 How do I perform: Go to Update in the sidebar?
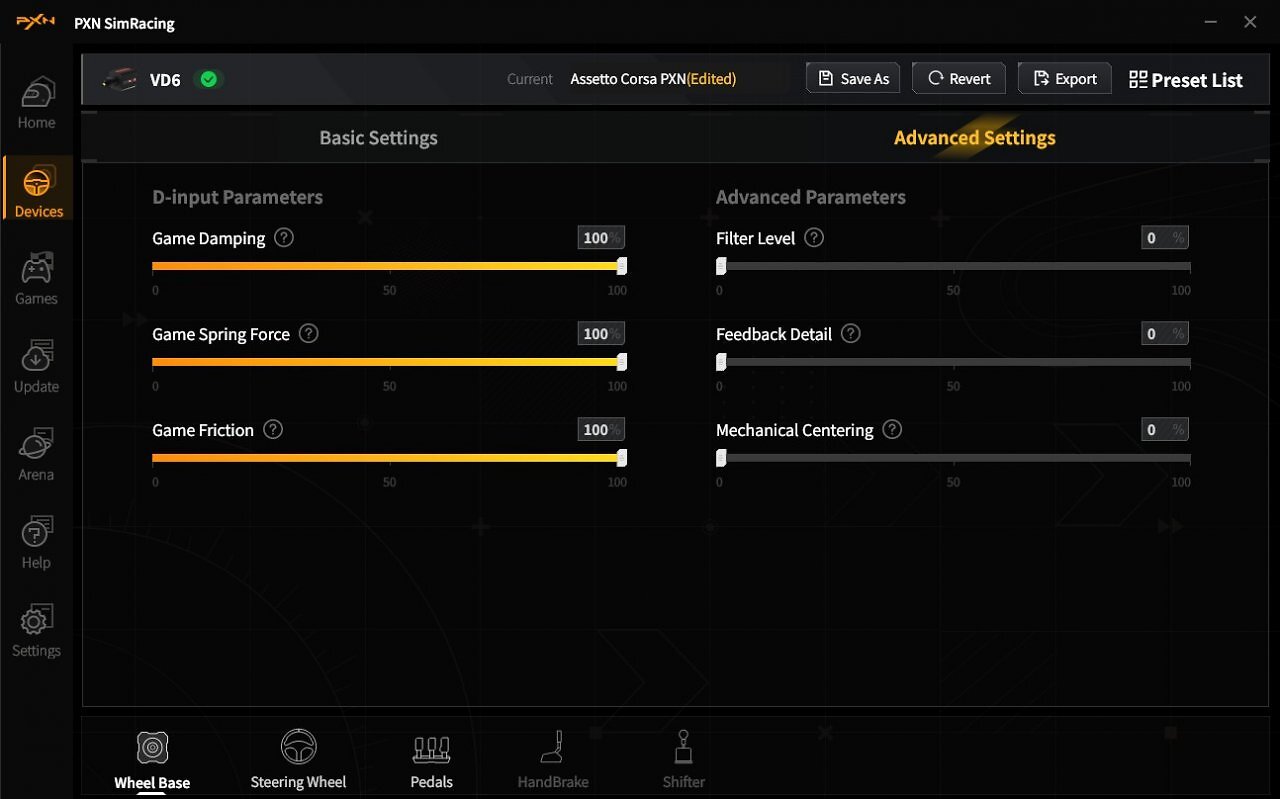[x=36, y=367]
